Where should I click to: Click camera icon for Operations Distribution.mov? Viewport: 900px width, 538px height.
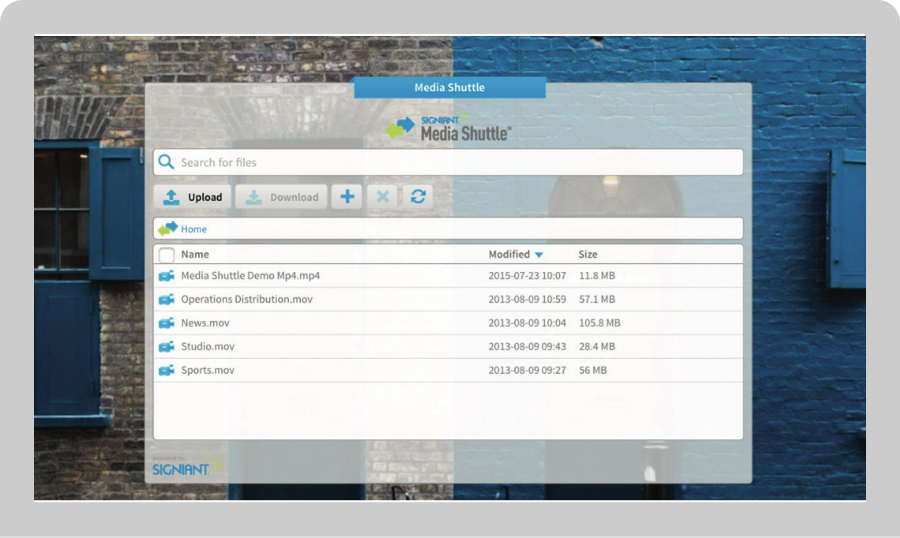pos(167,300)
